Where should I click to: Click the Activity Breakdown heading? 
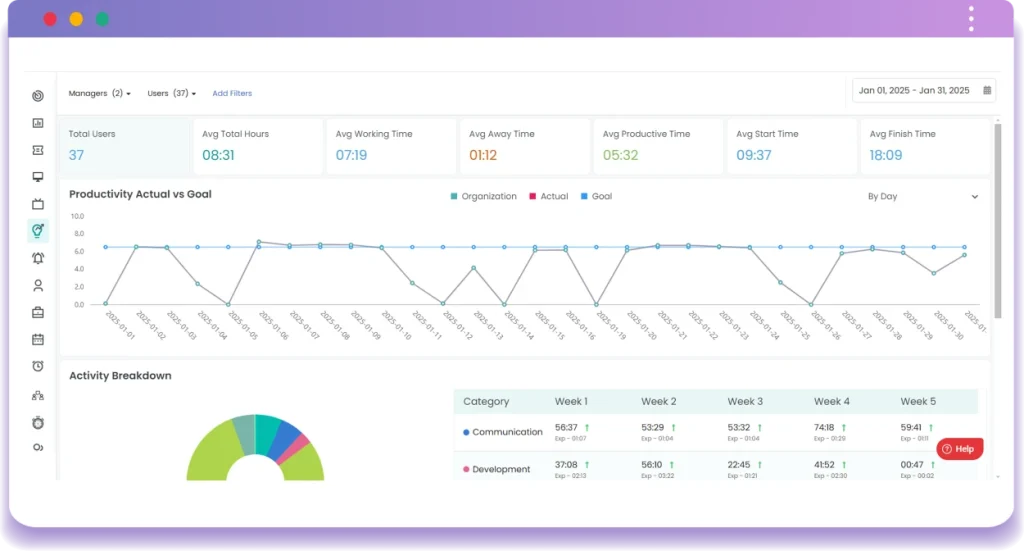(x=120, y=375)
